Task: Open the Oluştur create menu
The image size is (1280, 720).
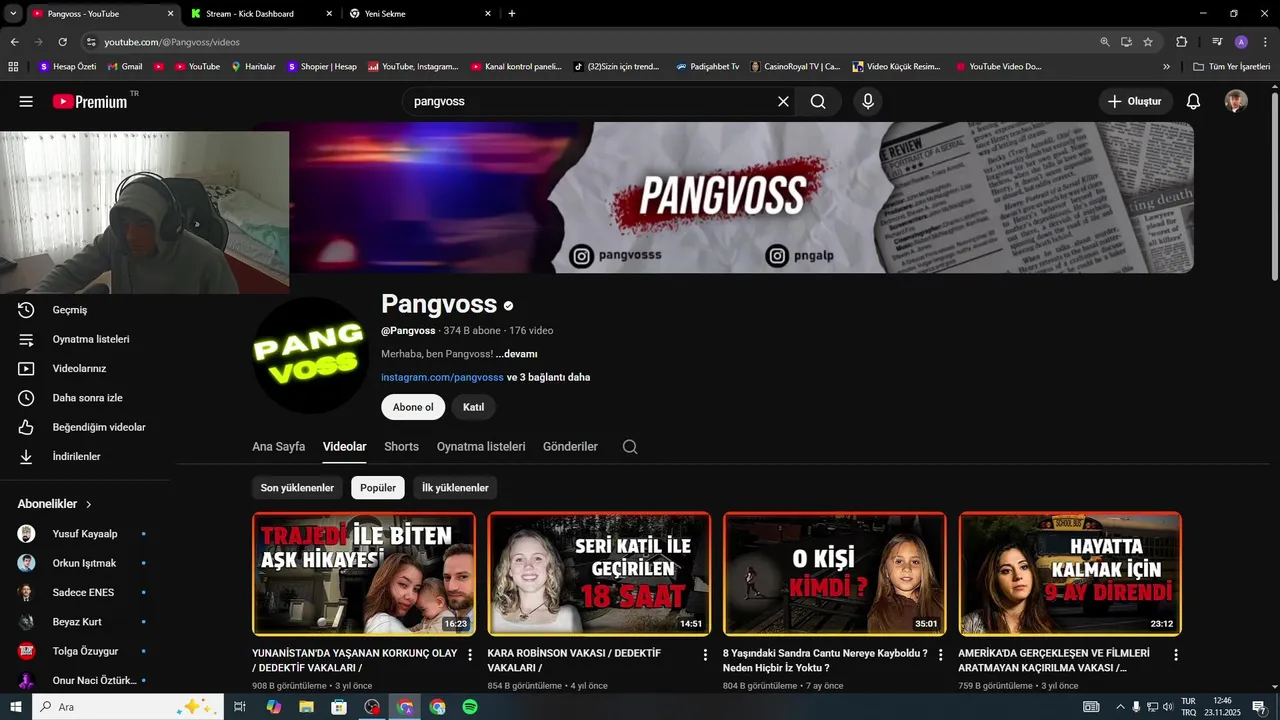Action: coord(1136,101)
